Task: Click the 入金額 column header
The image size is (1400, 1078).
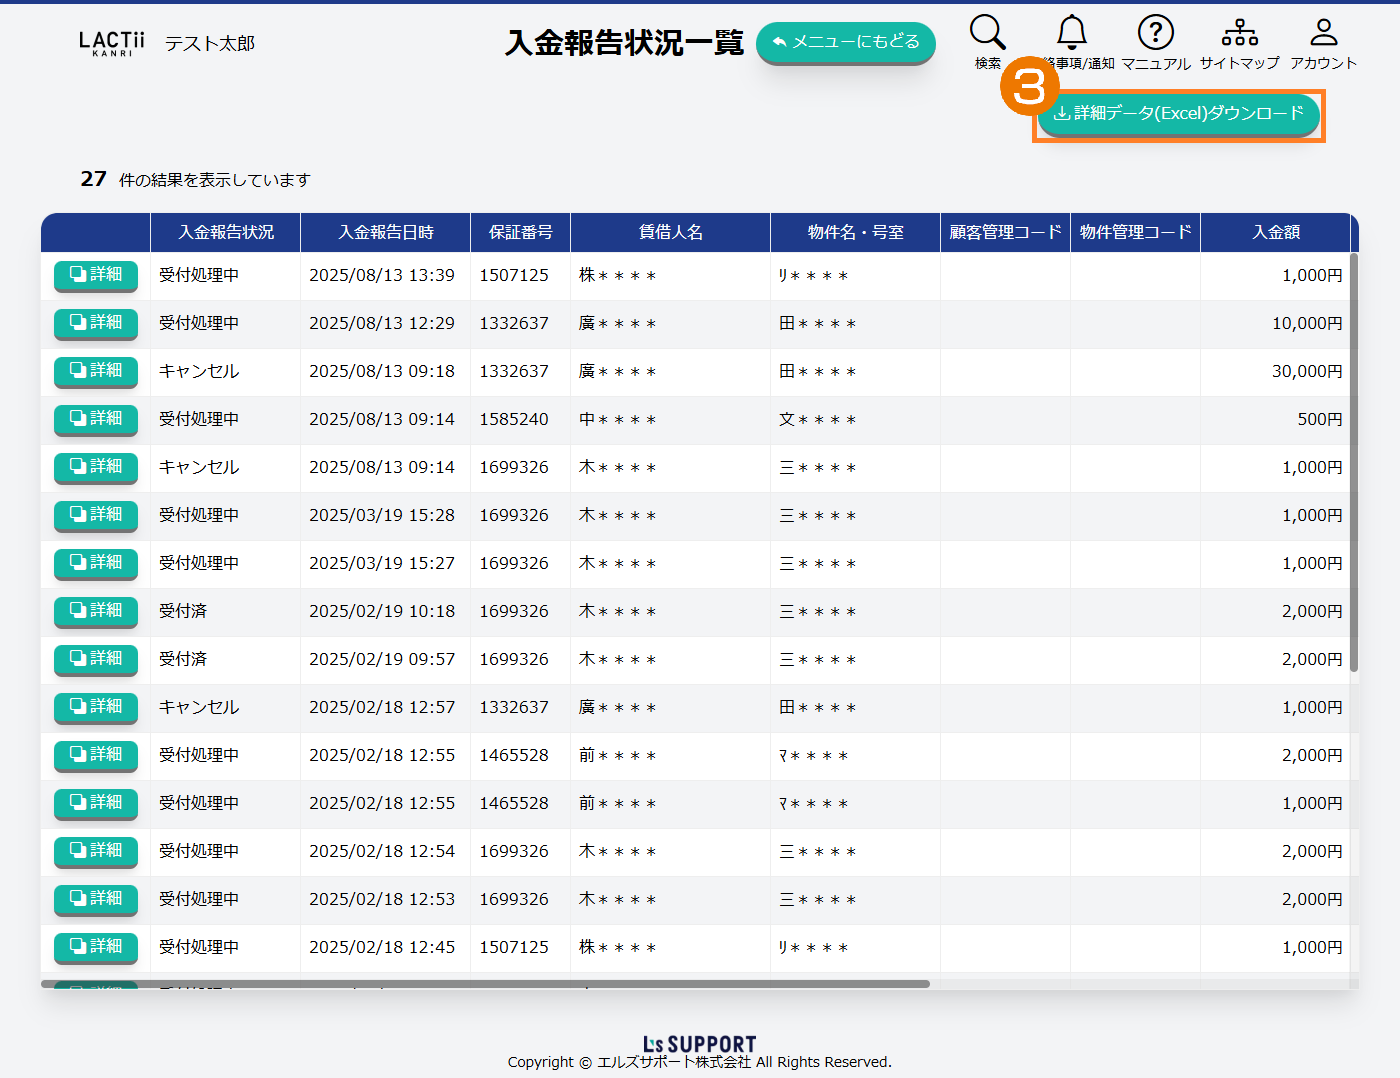Action: [x=1275, y=232]
